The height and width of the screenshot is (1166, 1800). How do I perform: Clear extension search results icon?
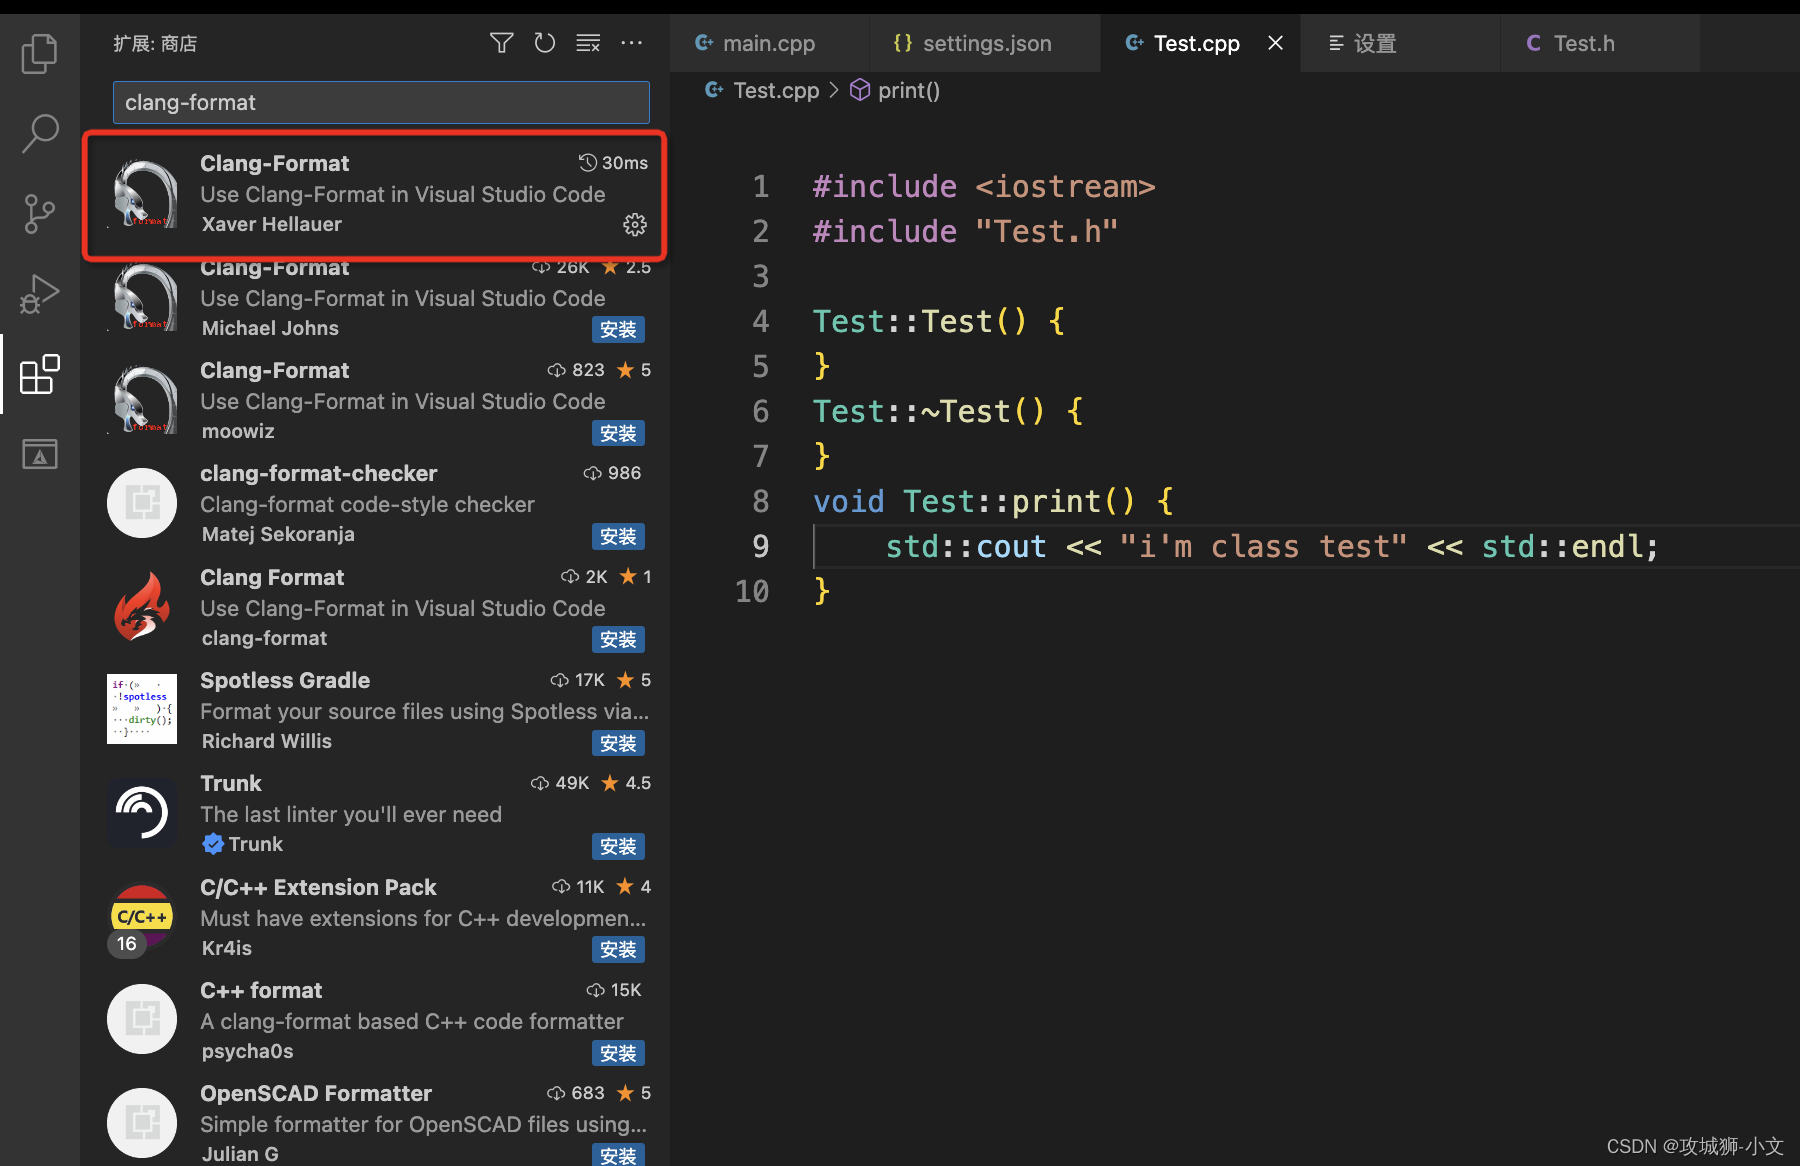[x=588, y=43]
